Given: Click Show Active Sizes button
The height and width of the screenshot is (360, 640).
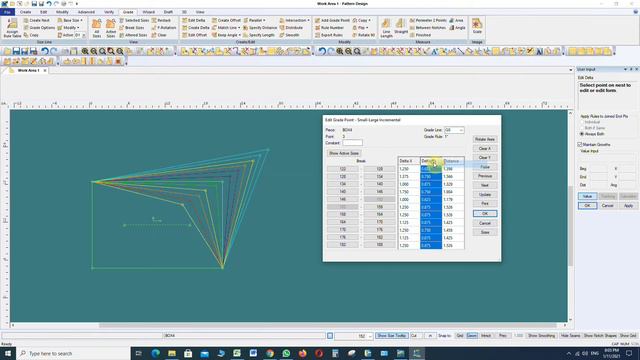Looking at the screenshot, I should 344,153.
